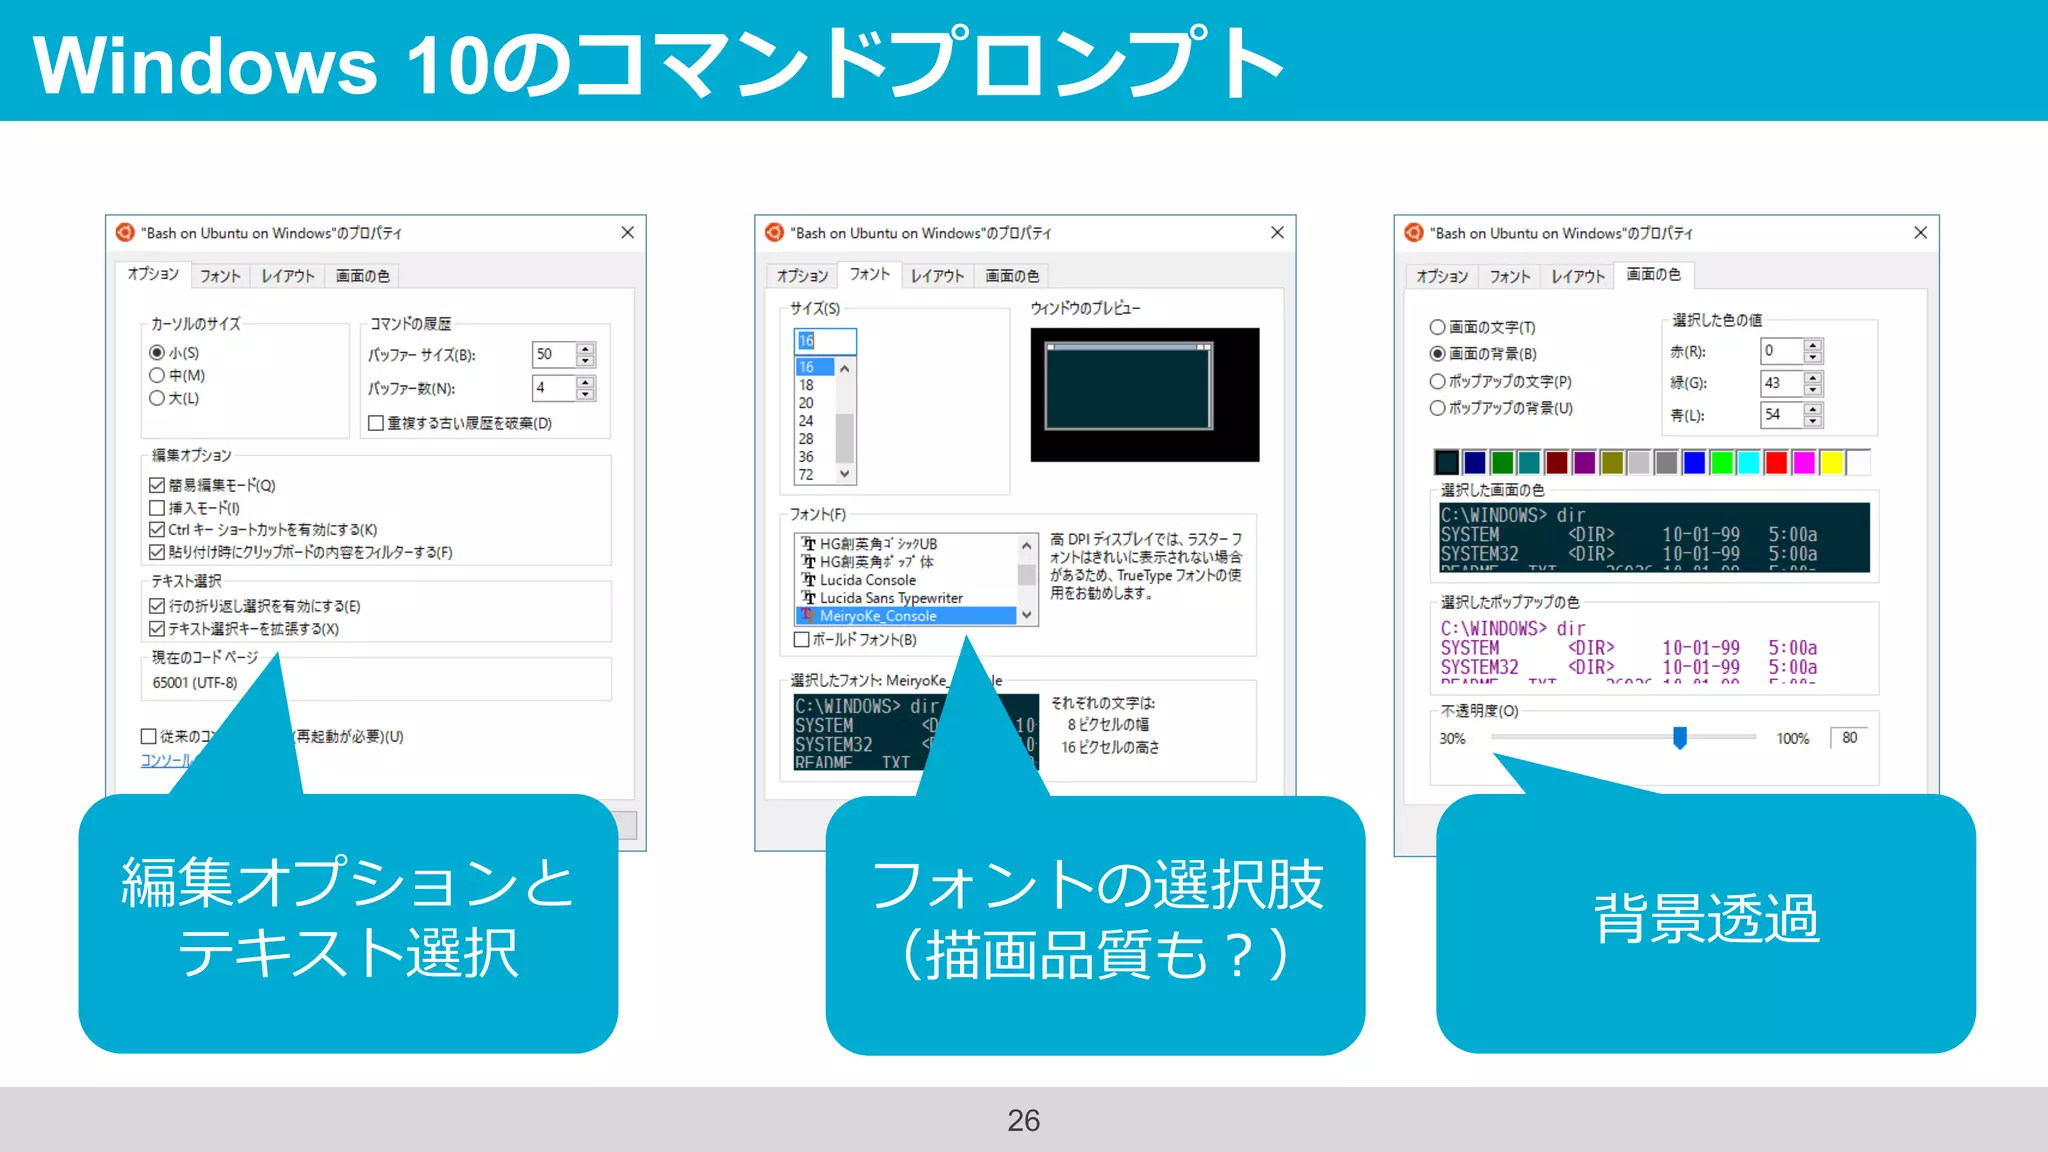Click the バッファー サイズ field showing 50
The image size is (2048, 1152).
pos(555,354)
